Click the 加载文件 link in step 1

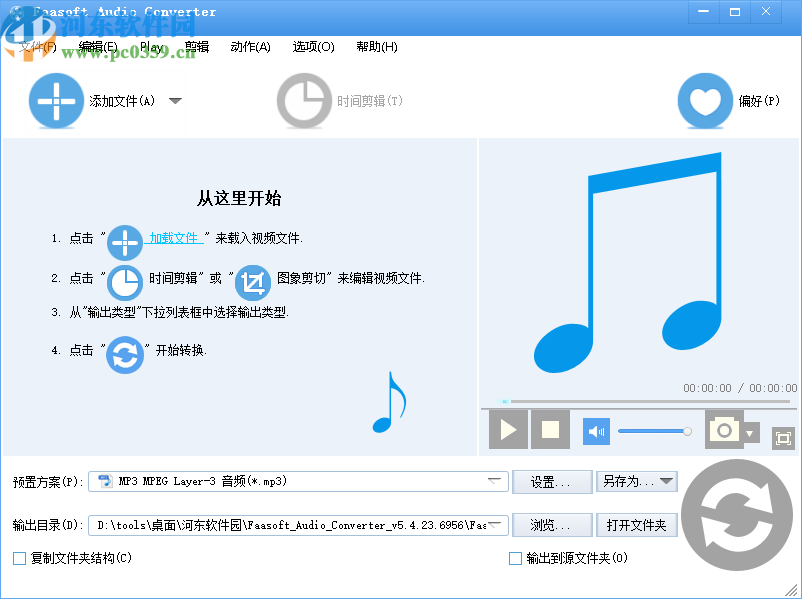coord(173,237)
